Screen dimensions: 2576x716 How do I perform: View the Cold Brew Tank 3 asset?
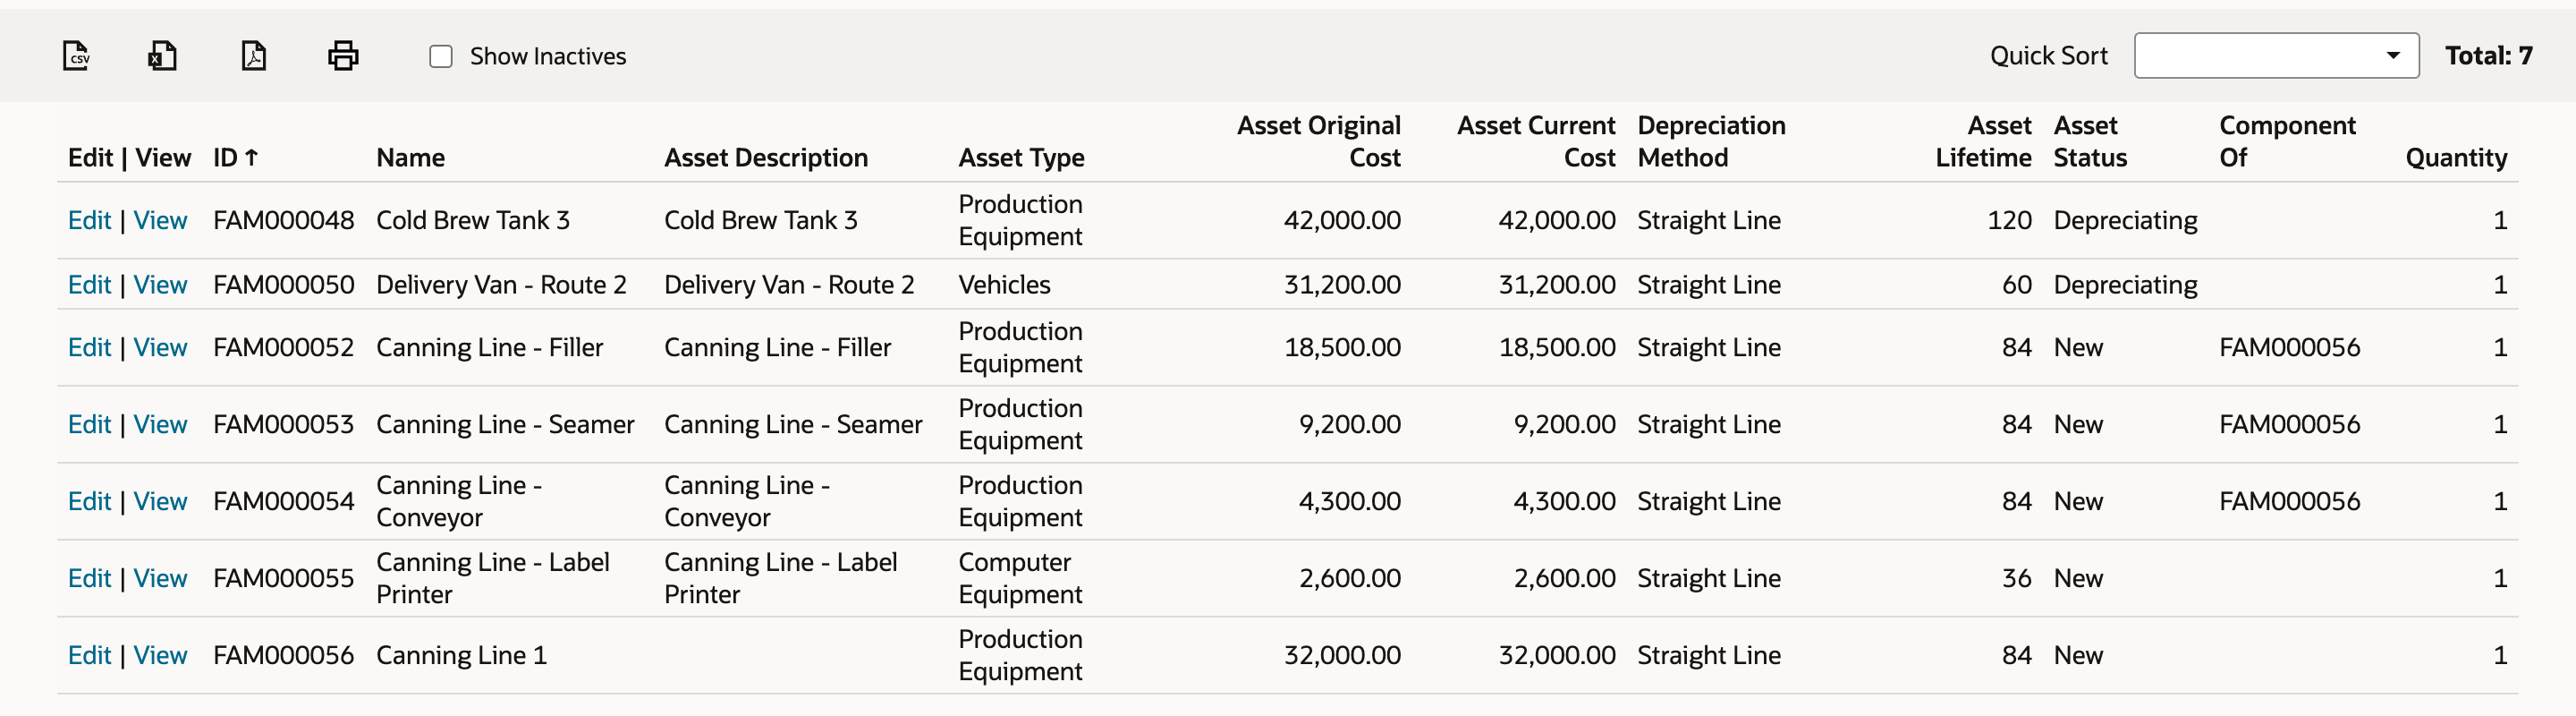pyautogui.click(x=160, y=220)
